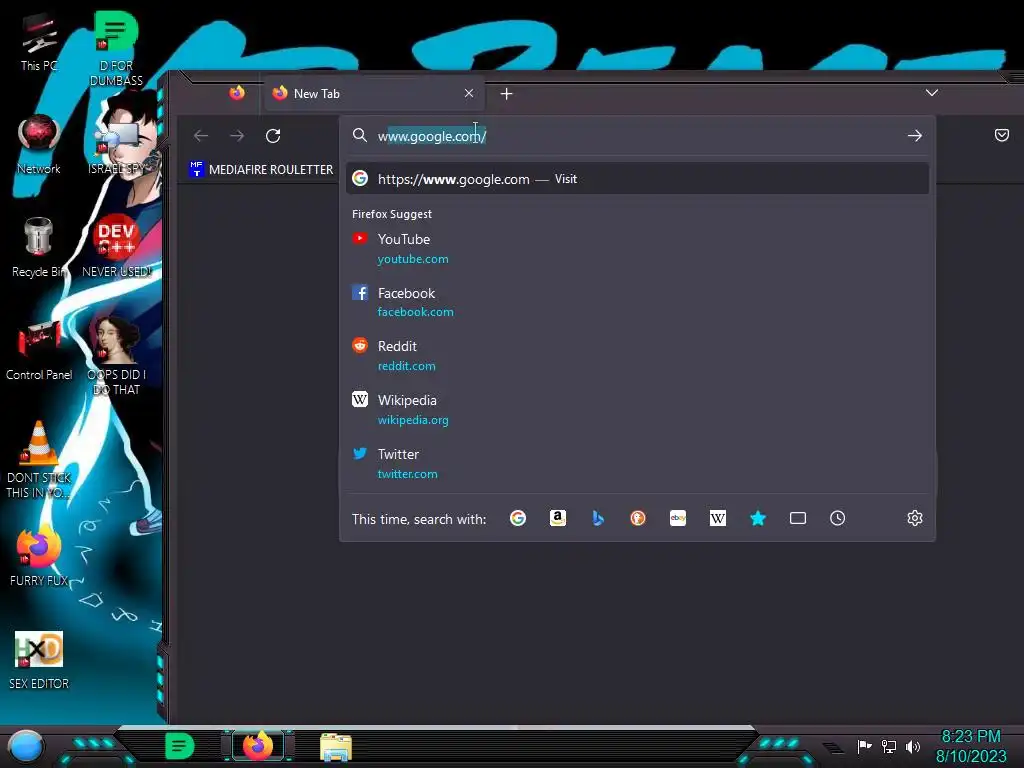Select D FOR DUMBASS desktop icon
1024x768 pixels.
tap(116, 49)
